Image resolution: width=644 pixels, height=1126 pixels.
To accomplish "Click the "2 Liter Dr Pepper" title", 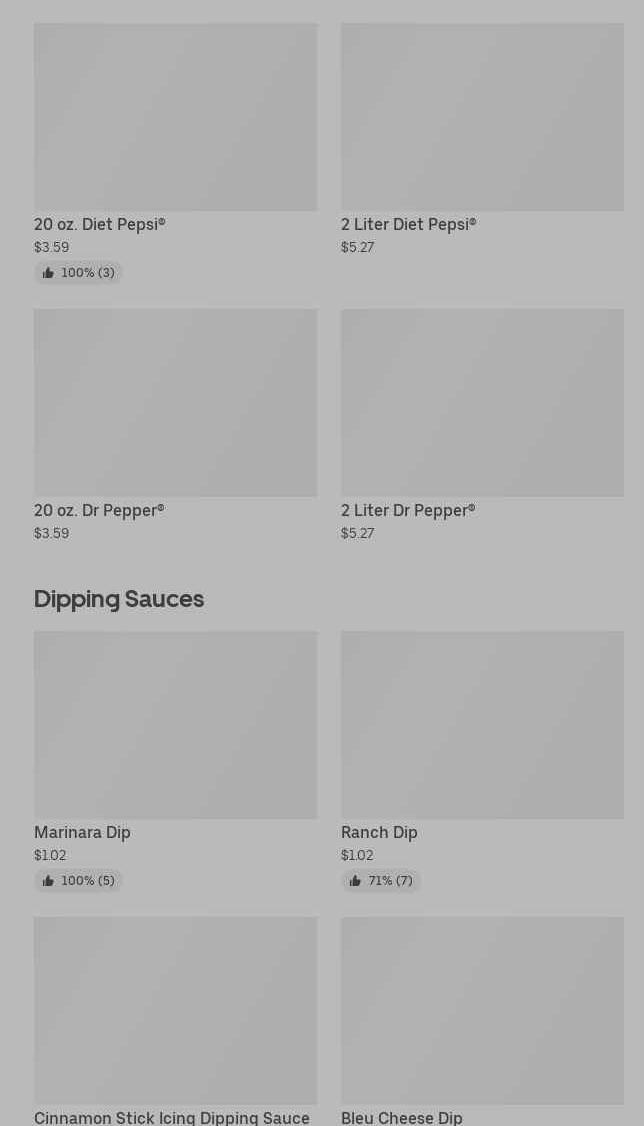I will click(x=408, y=511).
